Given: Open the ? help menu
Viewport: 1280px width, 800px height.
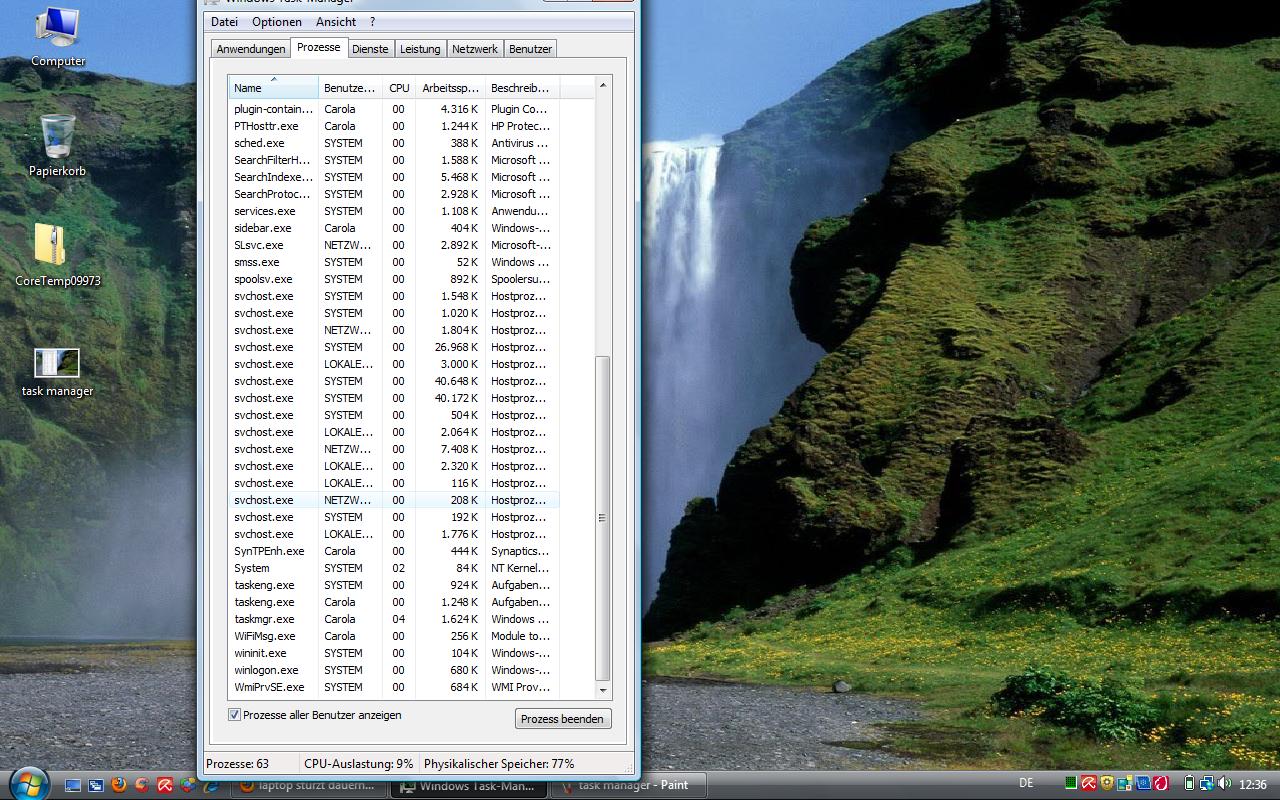Looking at the screenshot, I should (372, 22).
